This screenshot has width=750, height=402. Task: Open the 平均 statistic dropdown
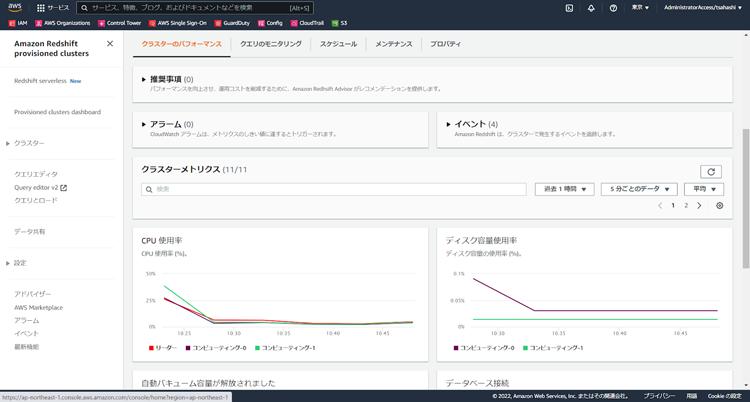(x=704, y=189)
